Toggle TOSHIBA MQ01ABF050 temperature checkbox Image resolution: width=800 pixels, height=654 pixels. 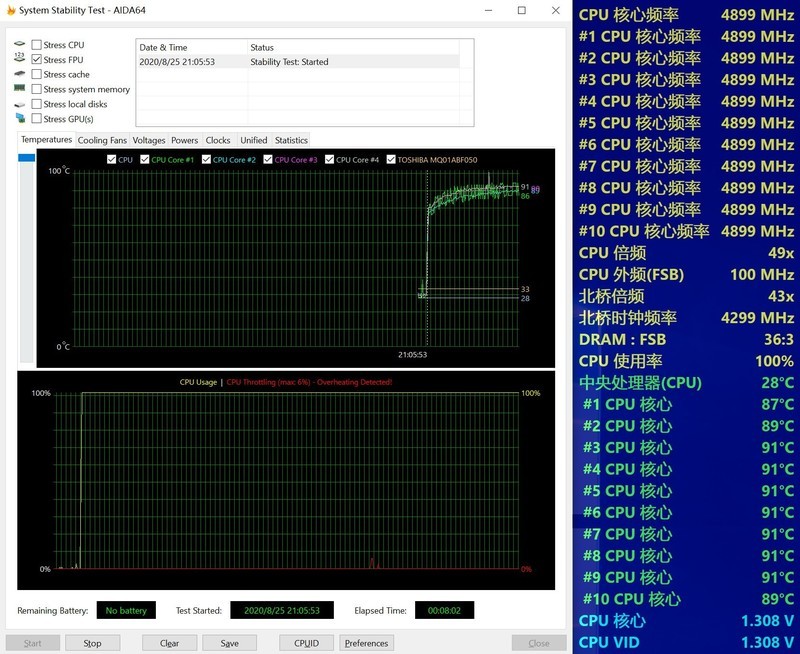click(392, 160)
